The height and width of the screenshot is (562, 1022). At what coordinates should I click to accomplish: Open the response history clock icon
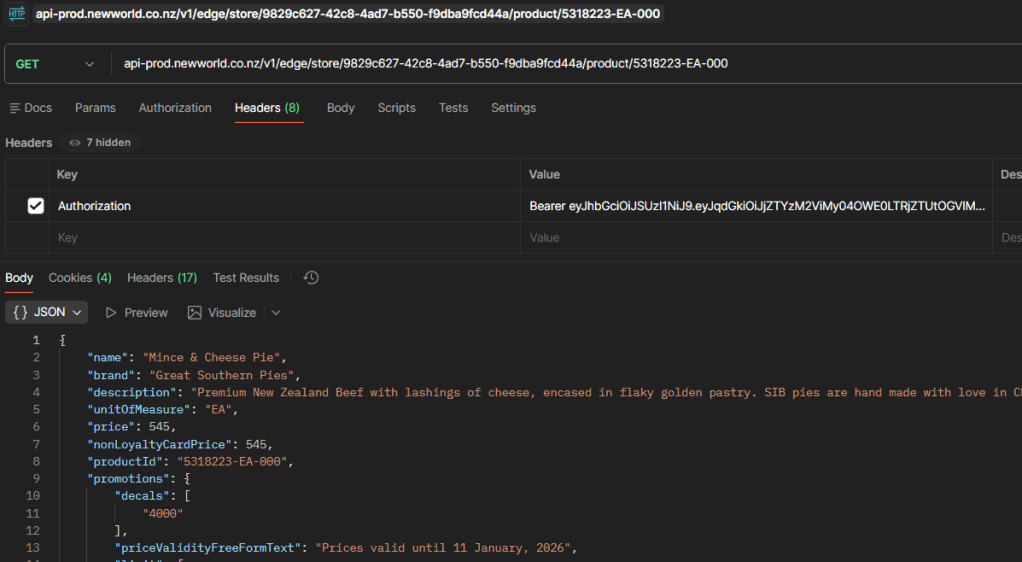[x=311, y=278]
